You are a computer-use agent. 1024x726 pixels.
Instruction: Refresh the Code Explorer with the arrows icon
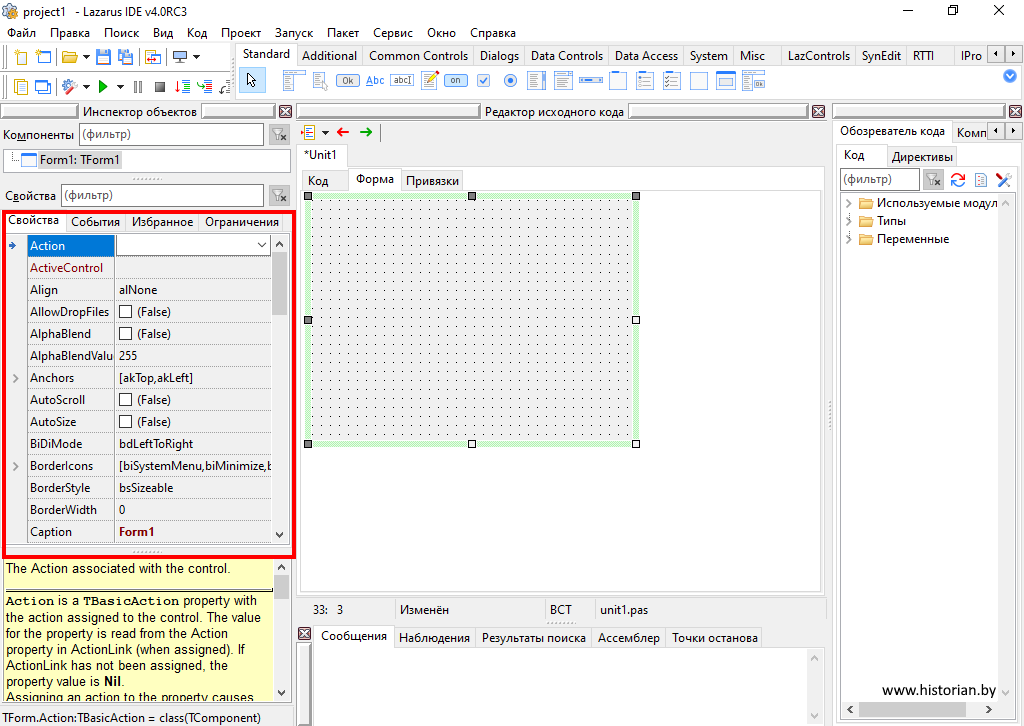957,180
